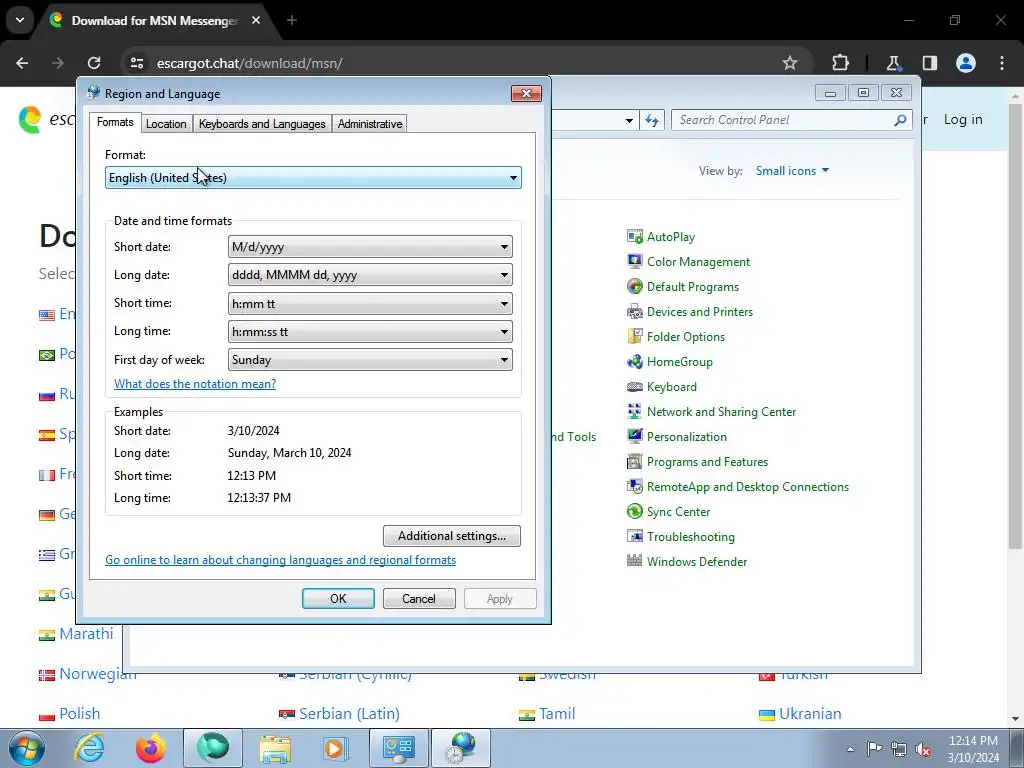Expand the Short time format dropdown

pyautogui.click(x=370, y=304)
